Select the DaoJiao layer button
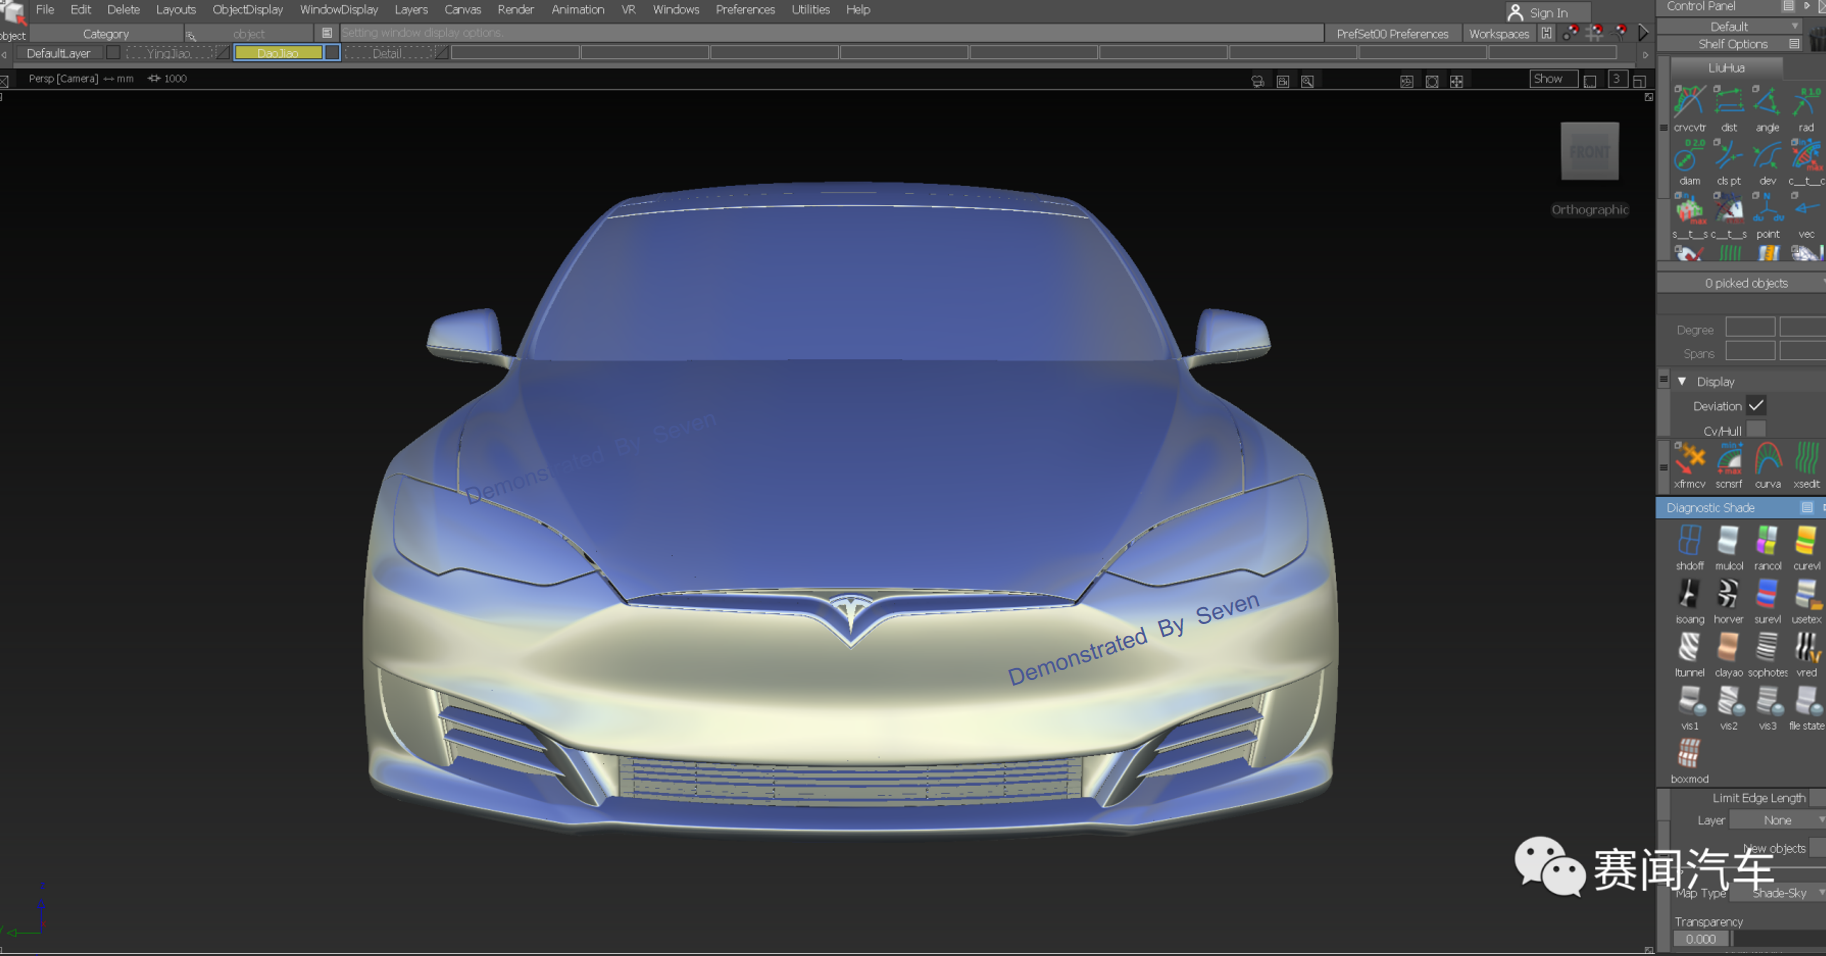The image size is (1826, 956). coord(278,53)
